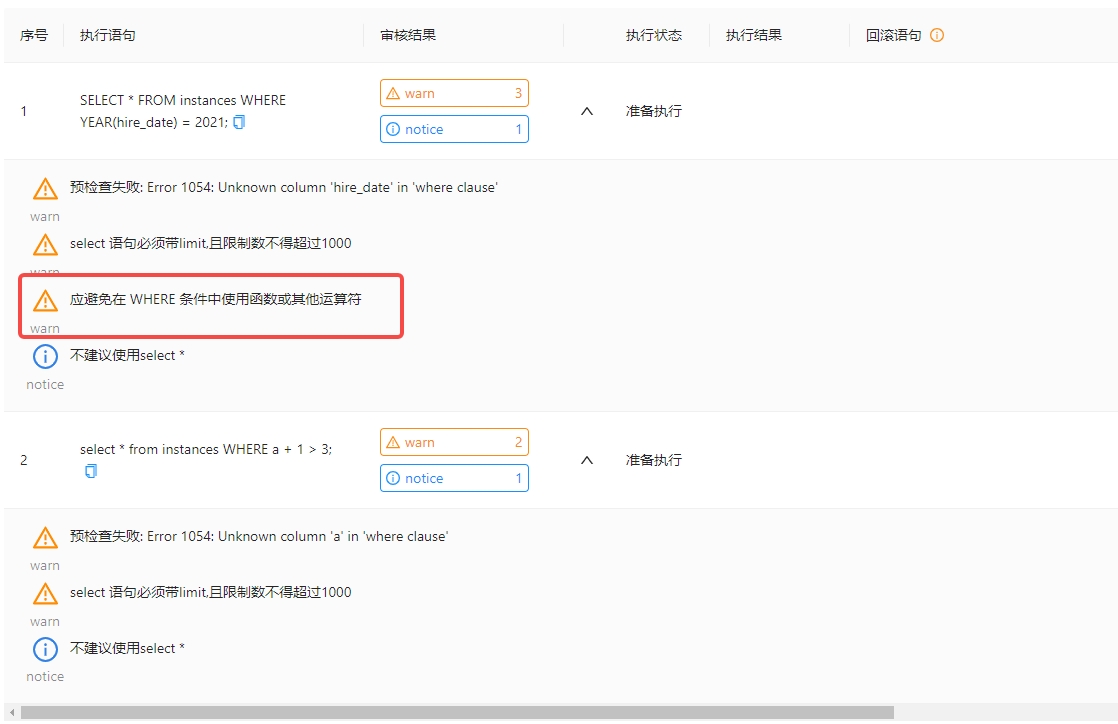Click the notice info icon before 不建议使用select * in row 1
Image resolution: width=1118 pixels, height=724 pixels.
[x=44, y=356]
